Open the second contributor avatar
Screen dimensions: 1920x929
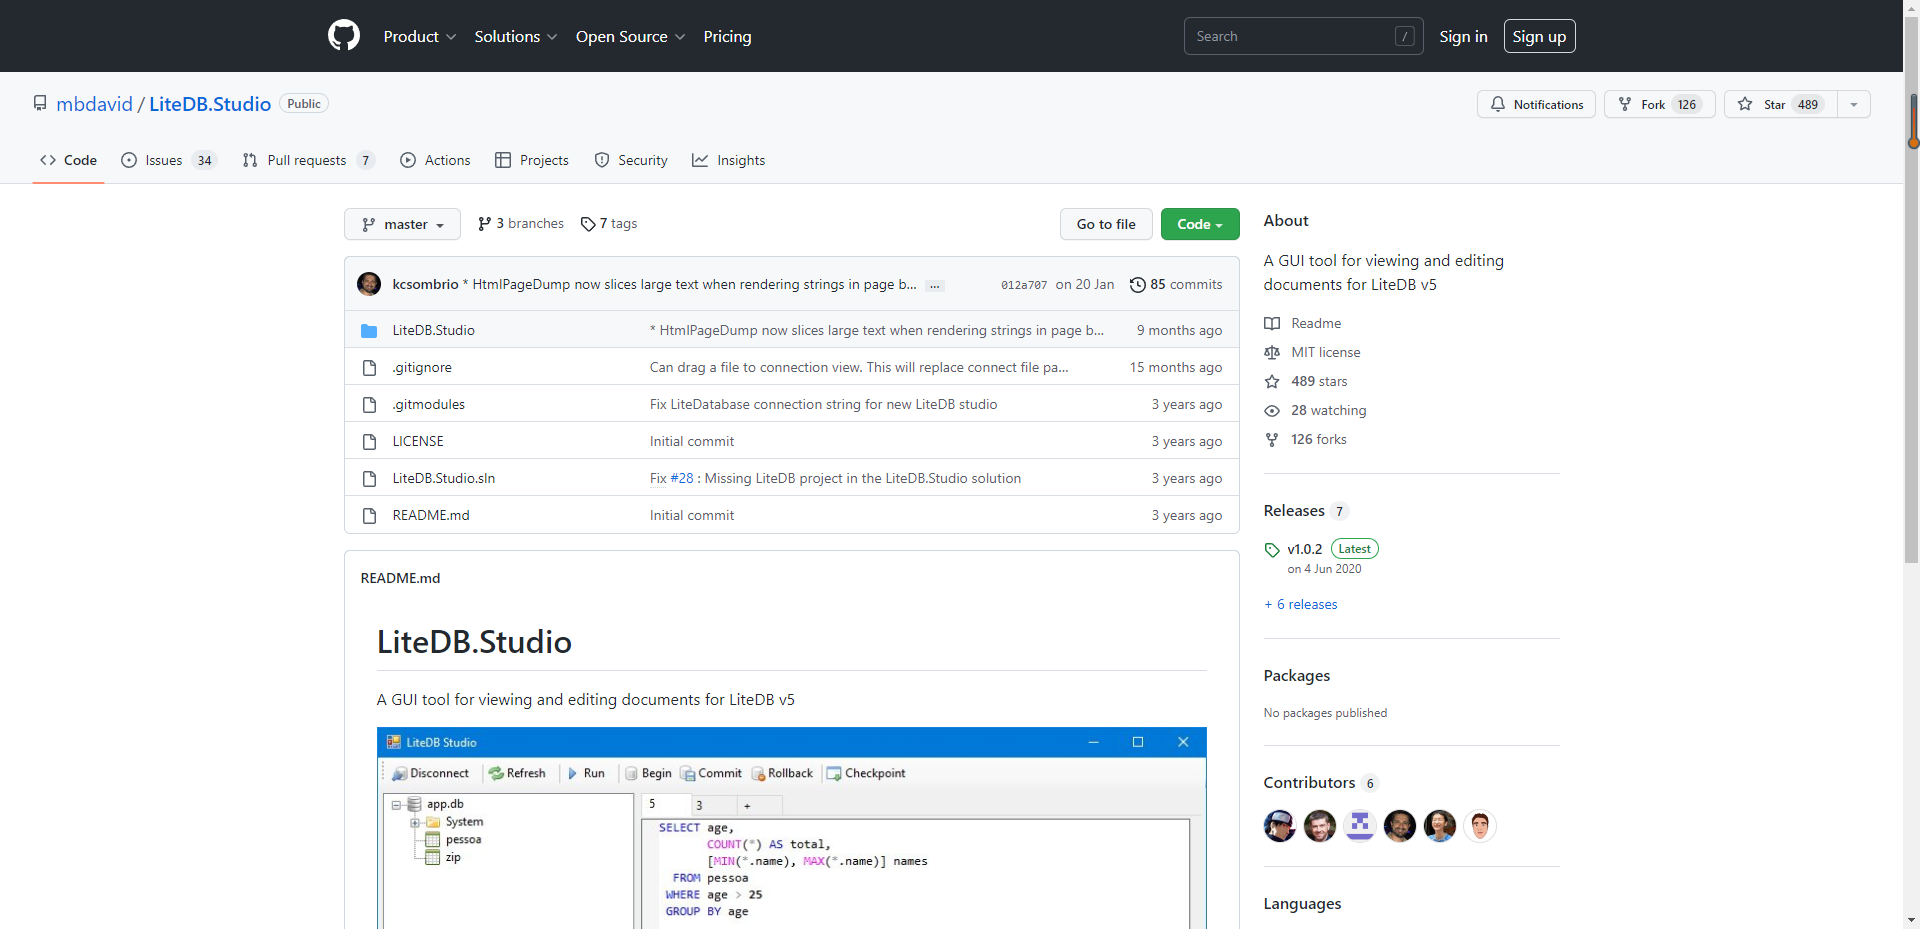(1320, 826)
